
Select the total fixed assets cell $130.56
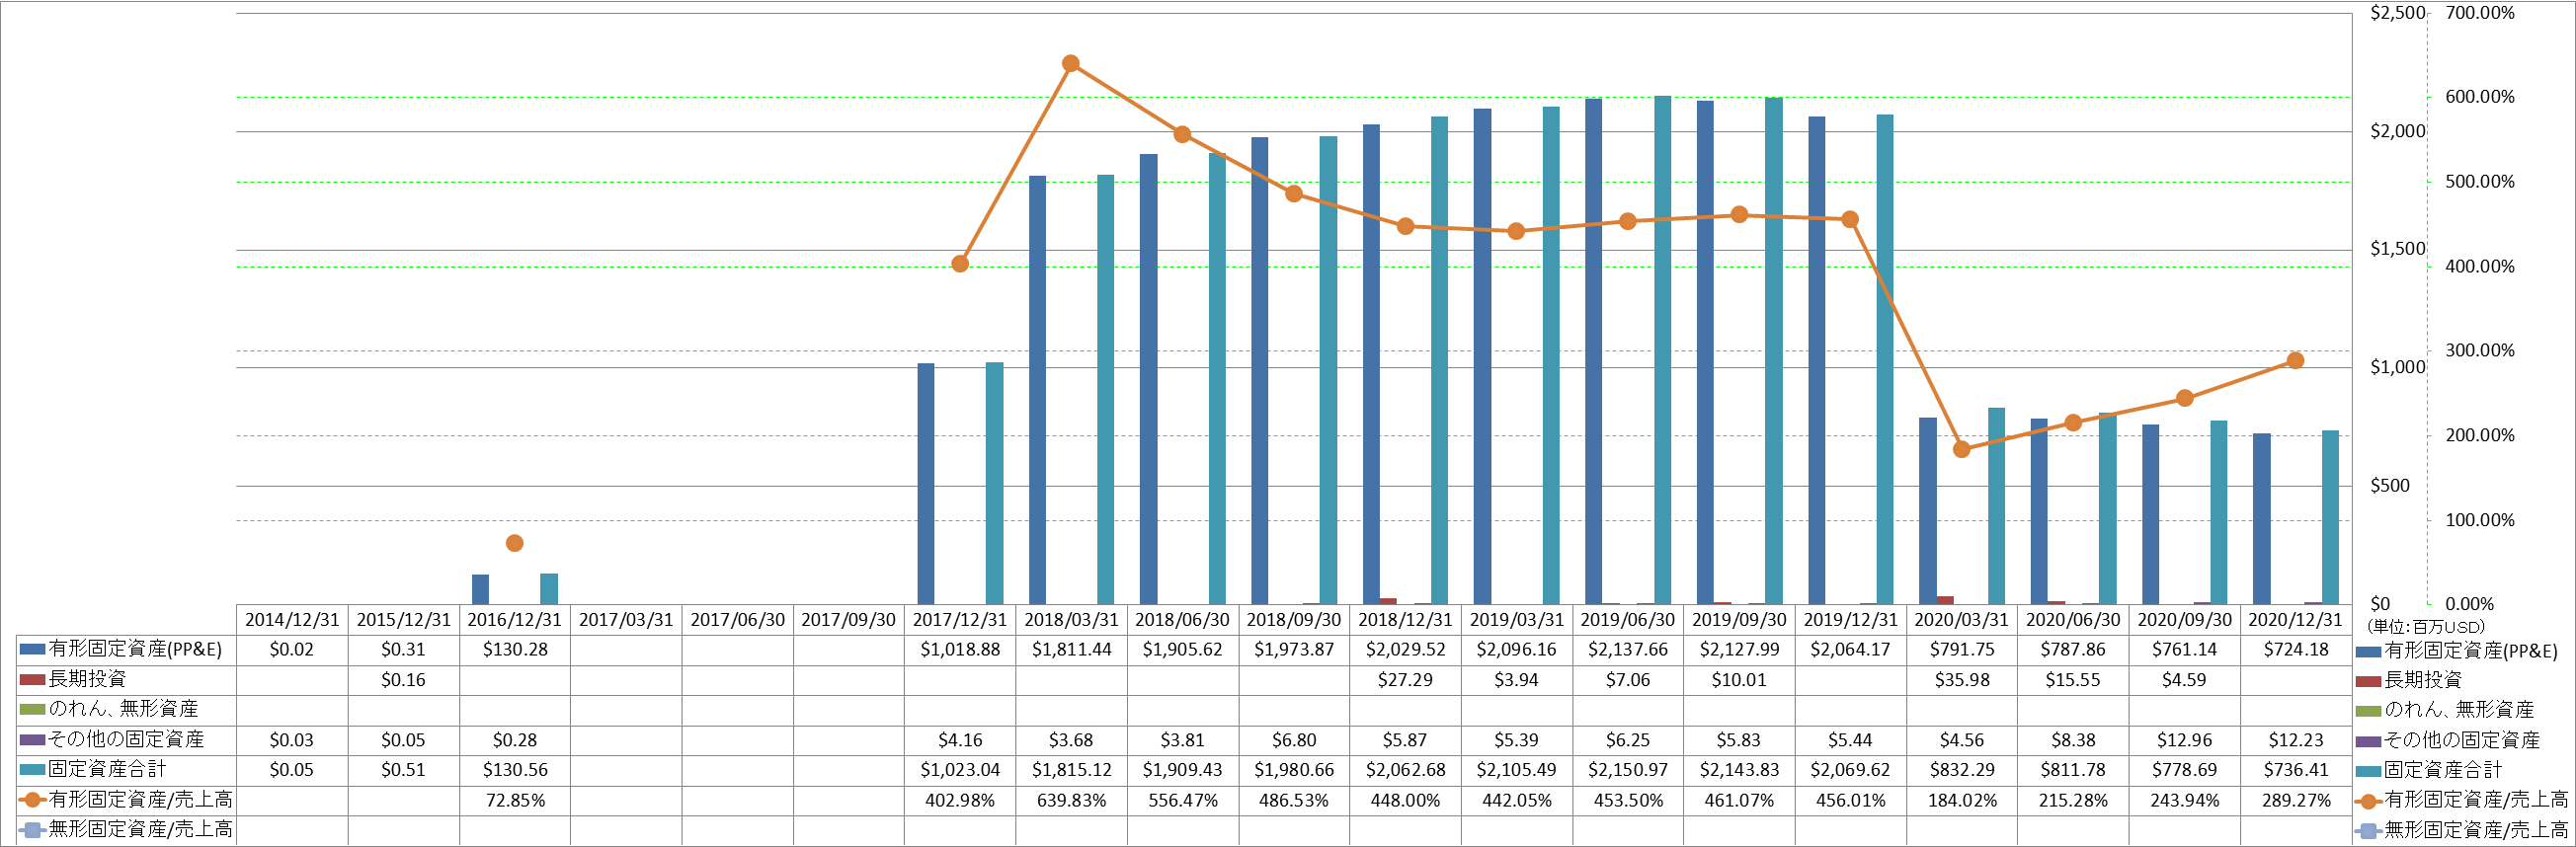[514, 770]
